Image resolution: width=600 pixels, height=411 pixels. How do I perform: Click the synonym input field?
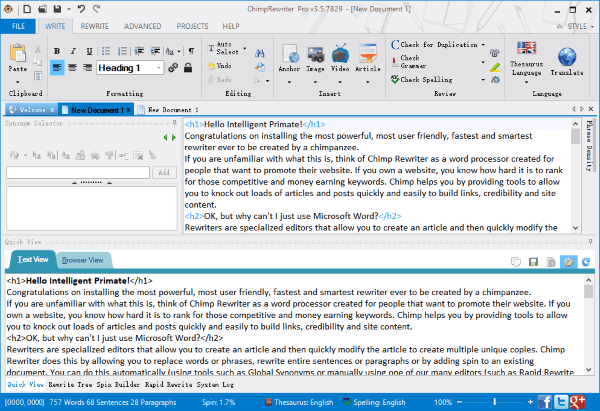[78, 172]
